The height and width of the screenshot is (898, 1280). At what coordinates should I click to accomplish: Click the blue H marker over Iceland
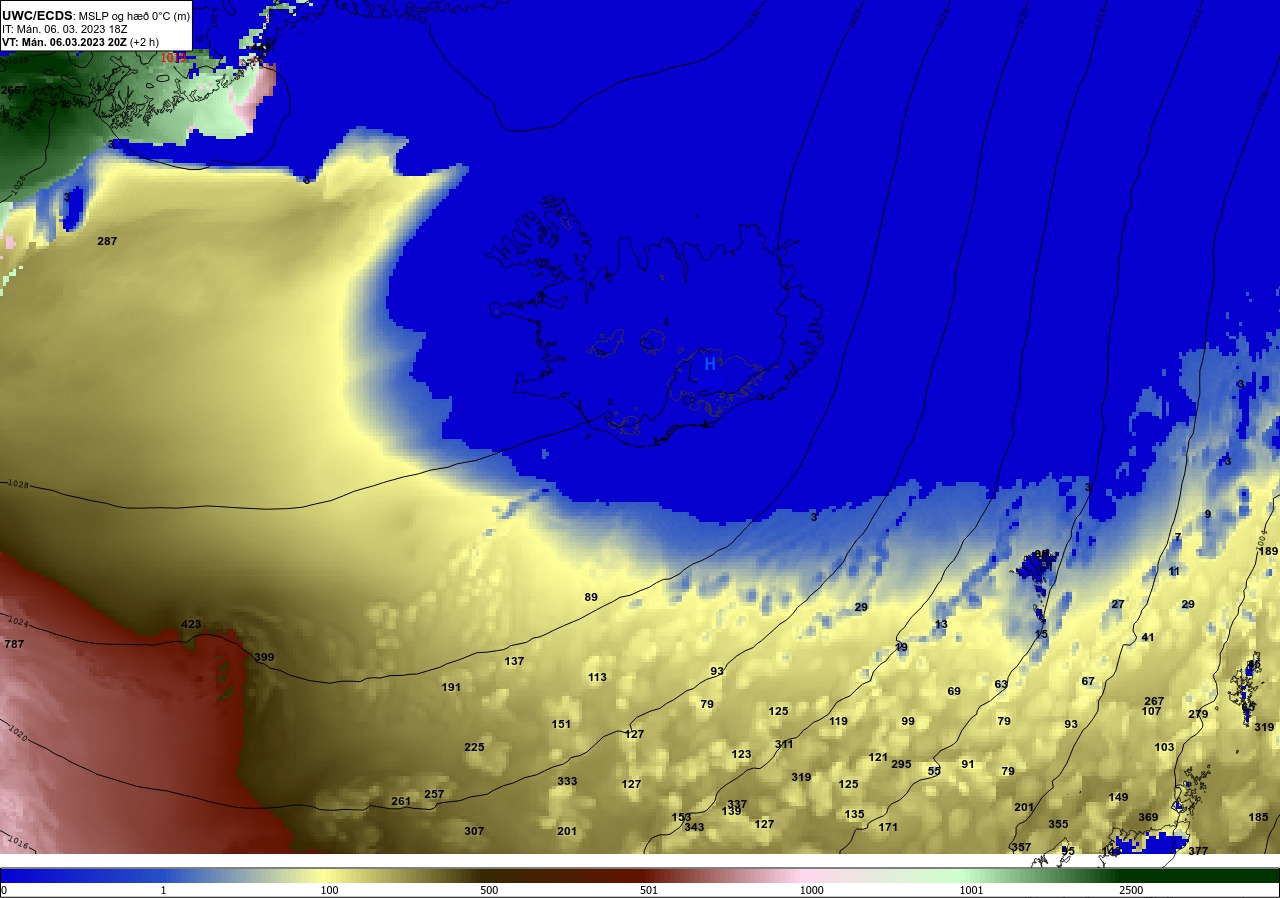(710, 364)
